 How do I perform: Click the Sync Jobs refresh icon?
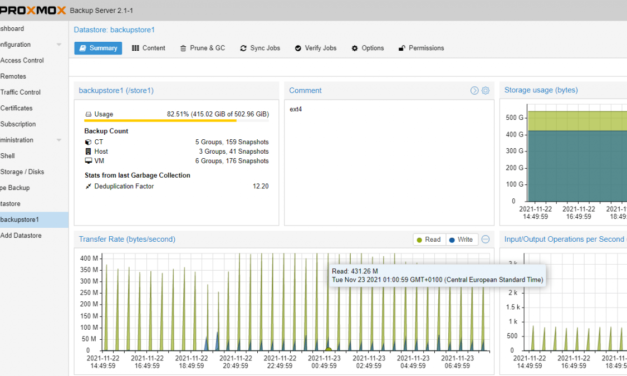pos(243,48)
